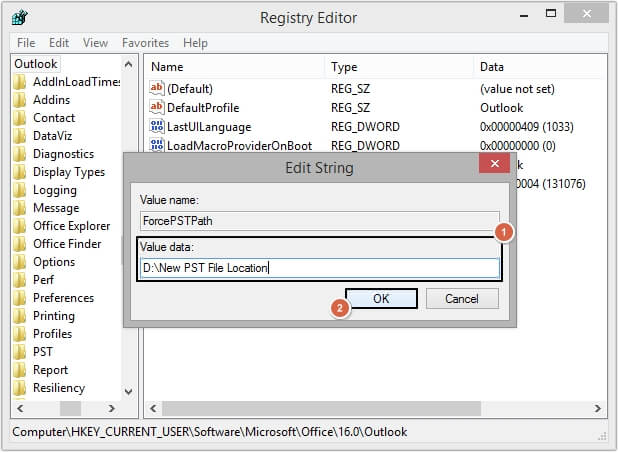Click the Resiliency folder icon
This screenshot has height=453, width=619.
(x=19, y=388)
